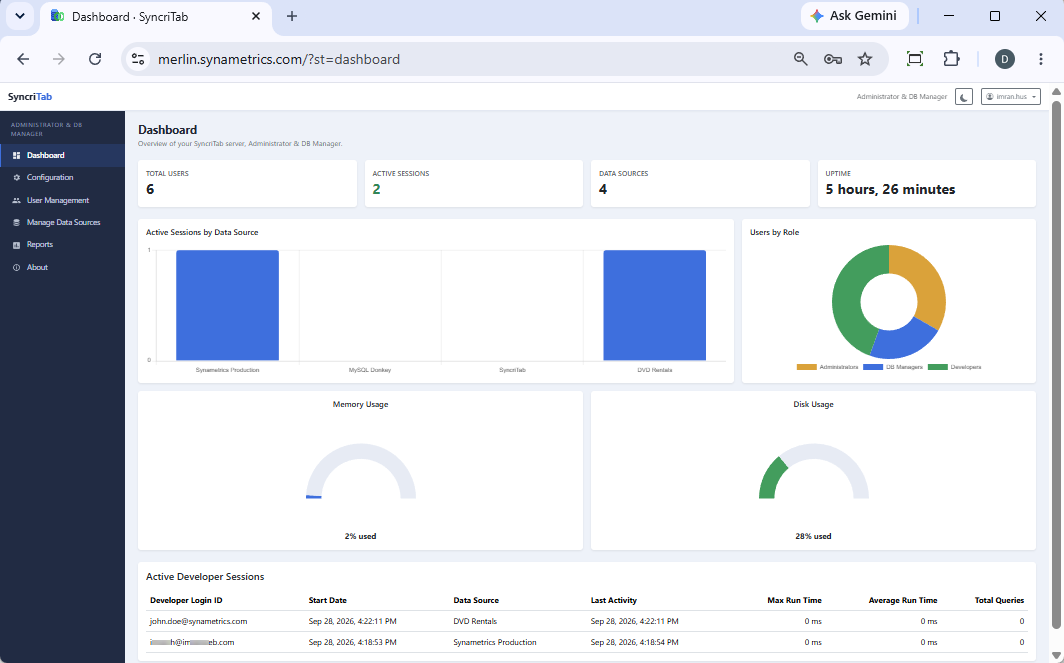Click the address bar URL
The image size is (1064, 663).
pos(279,60)
